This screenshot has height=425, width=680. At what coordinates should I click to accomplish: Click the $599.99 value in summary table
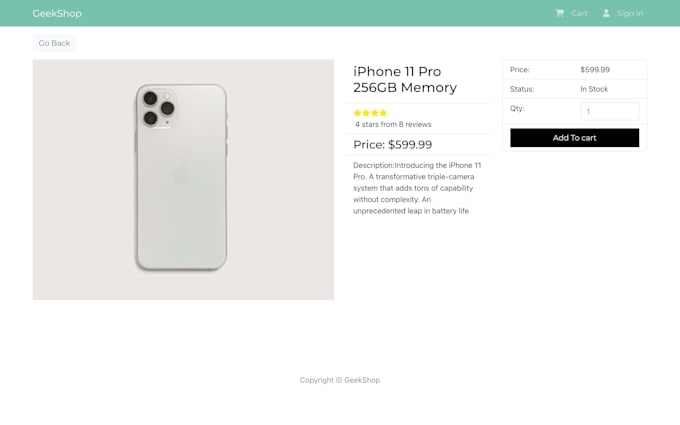click(x=595, y=70)
